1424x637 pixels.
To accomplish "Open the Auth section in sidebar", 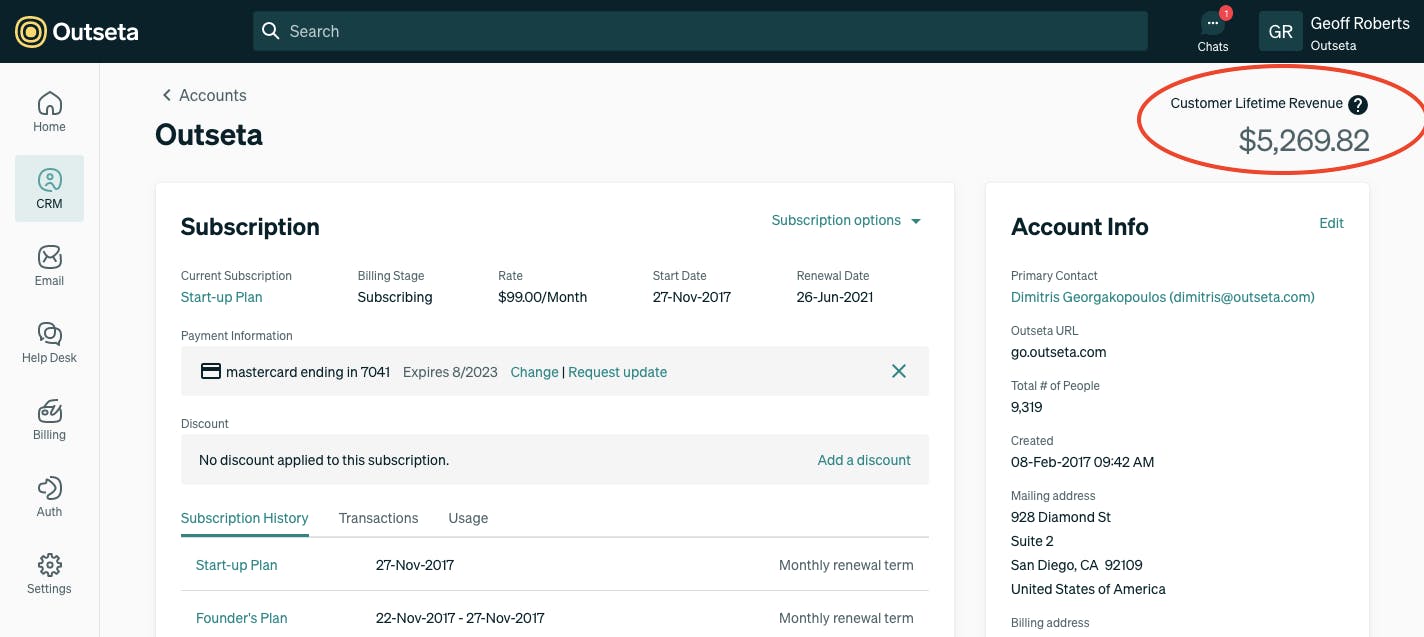I will [49, 497].
